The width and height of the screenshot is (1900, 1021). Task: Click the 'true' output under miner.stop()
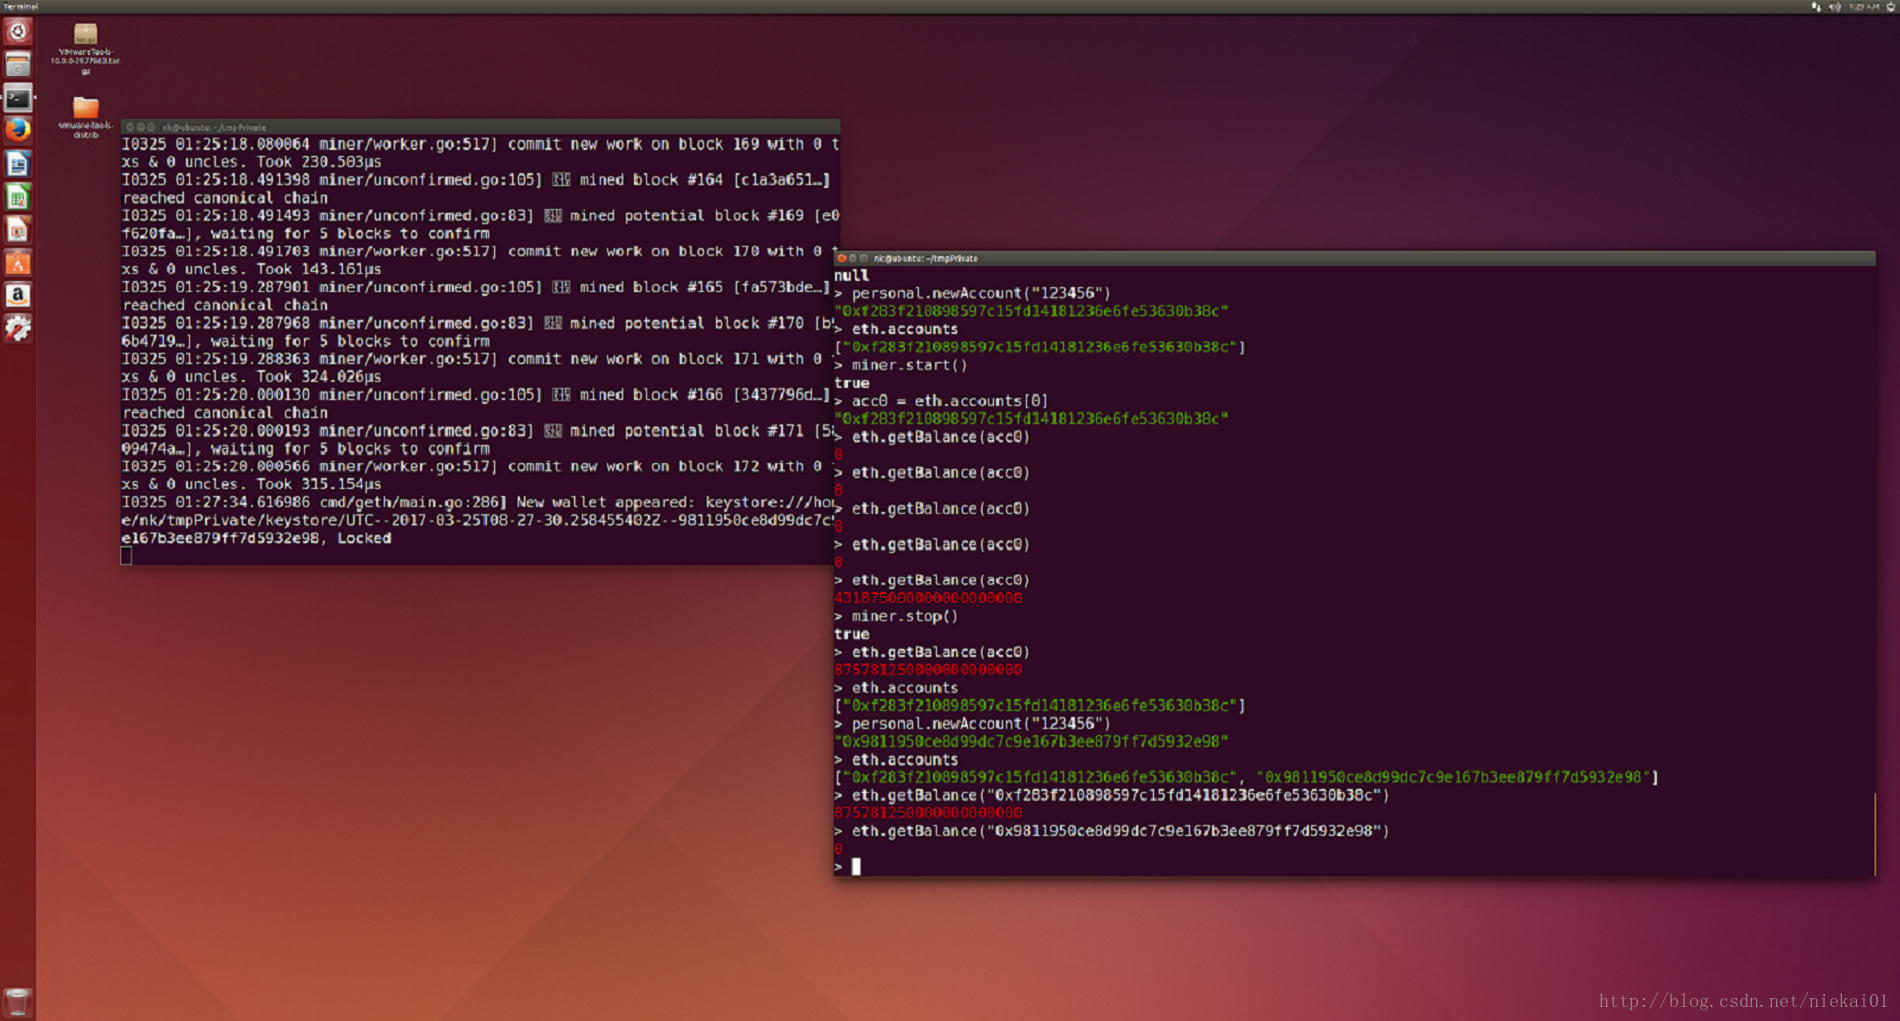pos(851,634)
